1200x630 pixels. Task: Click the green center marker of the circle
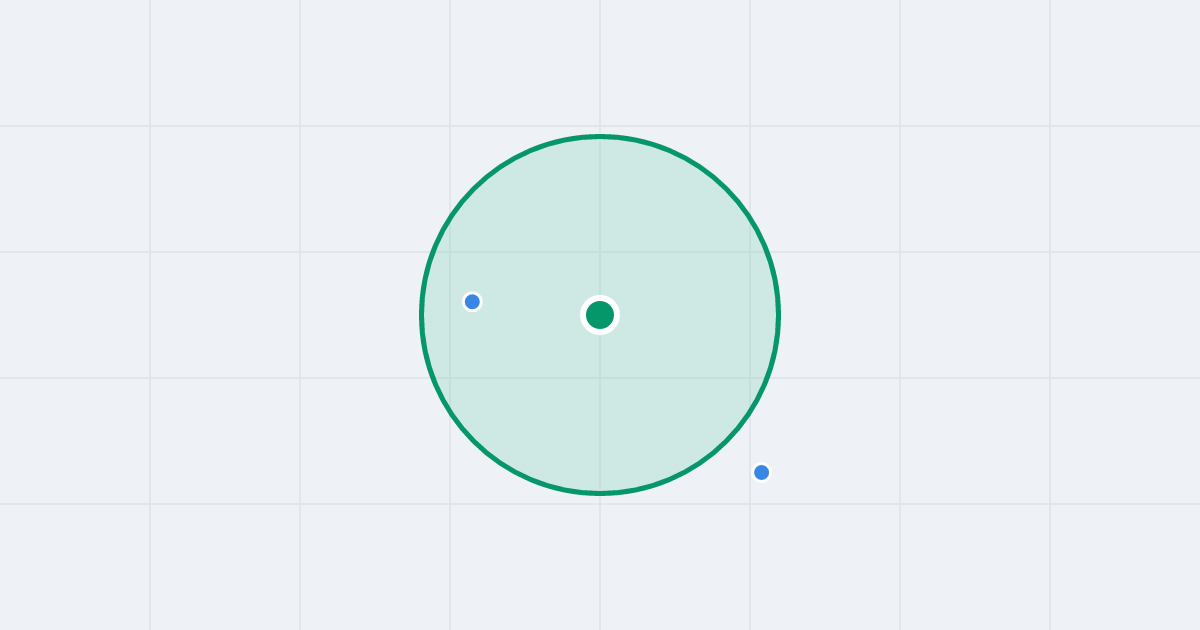pos(600,315)
